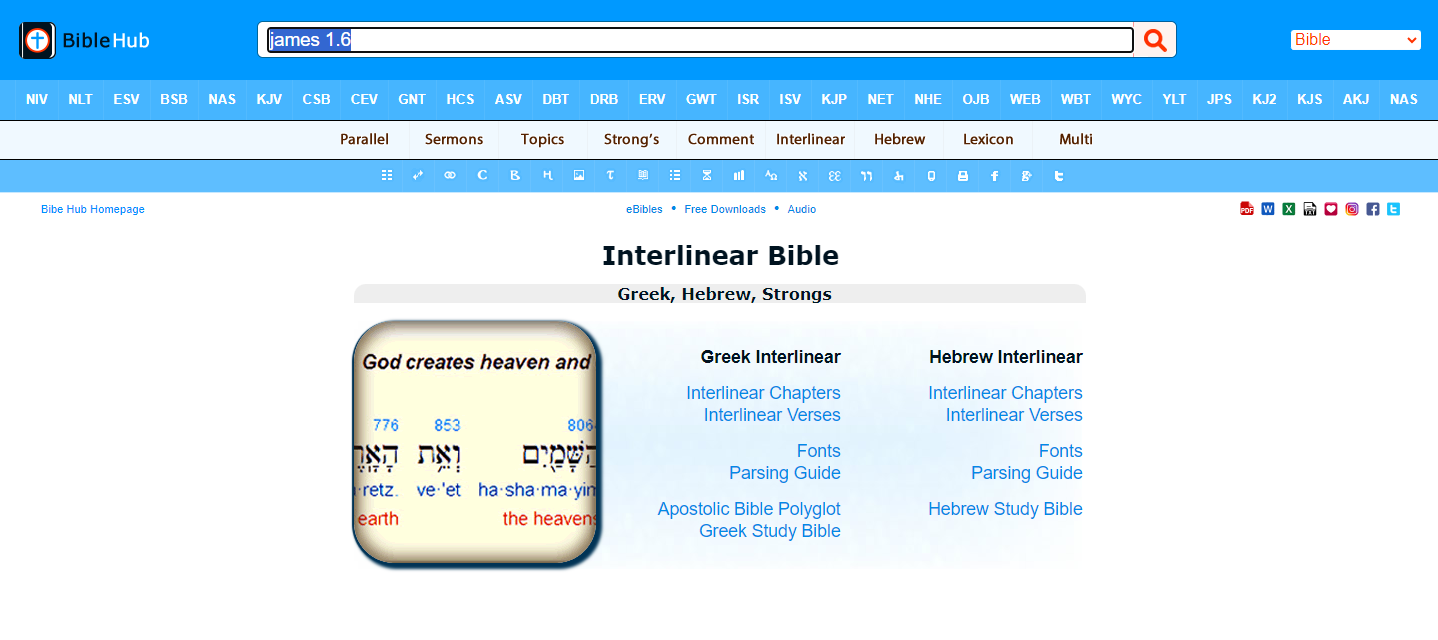The image size is (1438, 640).
Task: Click the bulleted list outline icon
Action: coord(675,175)
